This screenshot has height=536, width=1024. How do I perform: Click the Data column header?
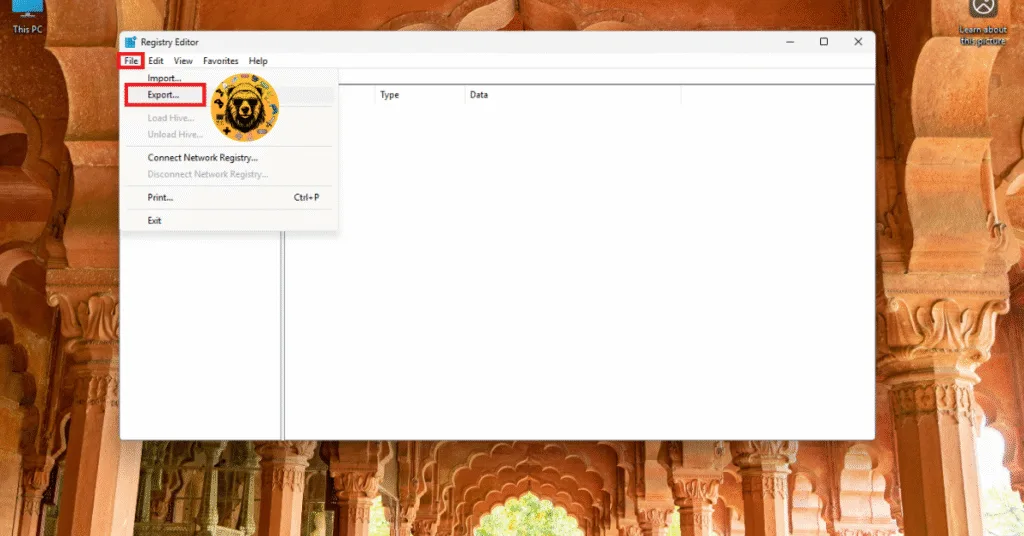pyautogui.click(x=479, y=95)
